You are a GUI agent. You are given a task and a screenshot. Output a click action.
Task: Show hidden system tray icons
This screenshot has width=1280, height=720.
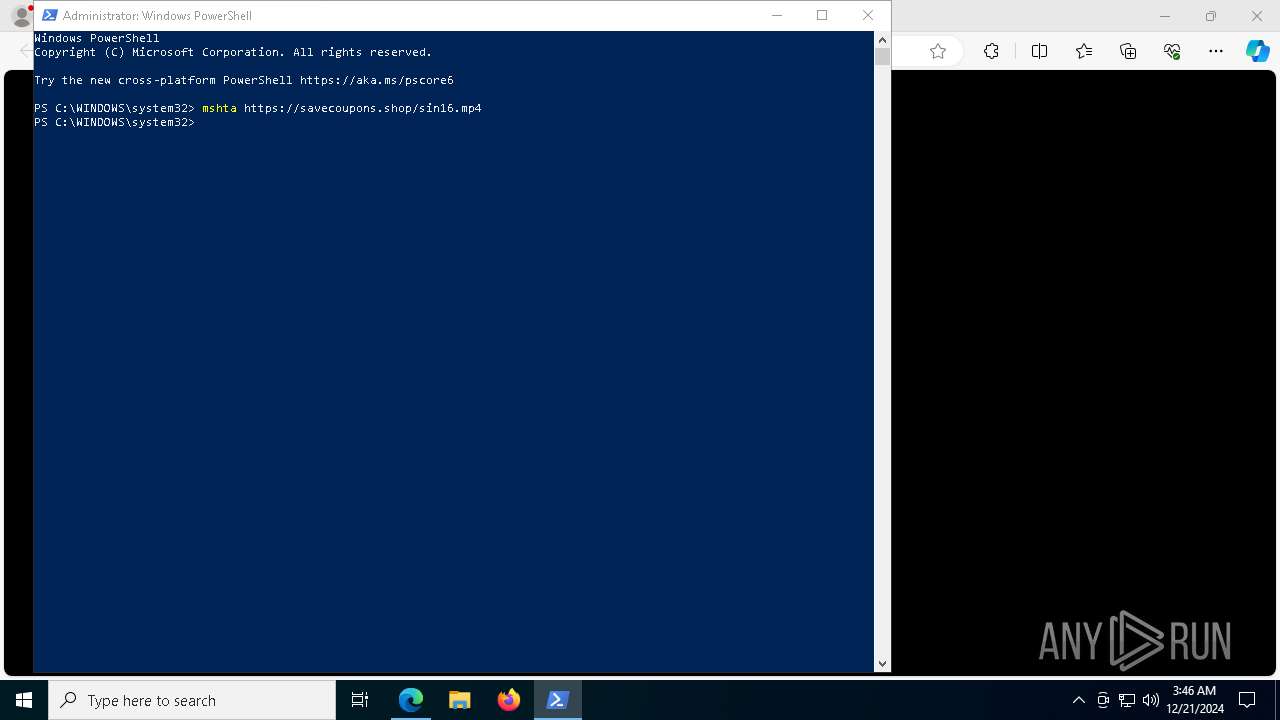point(1079,700)
